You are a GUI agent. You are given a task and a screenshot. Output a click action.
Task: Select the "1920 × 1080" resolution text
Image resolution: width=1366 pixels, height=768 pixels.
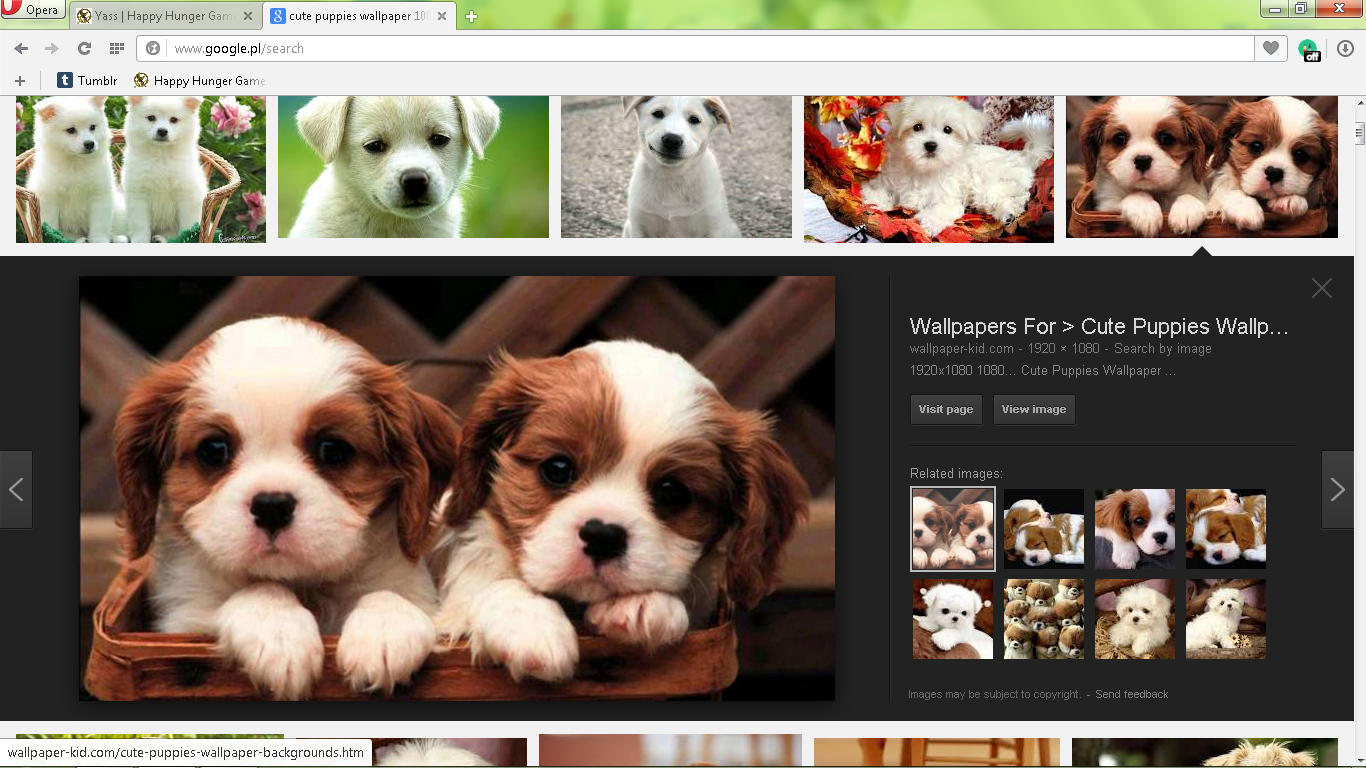[1063, 349]
